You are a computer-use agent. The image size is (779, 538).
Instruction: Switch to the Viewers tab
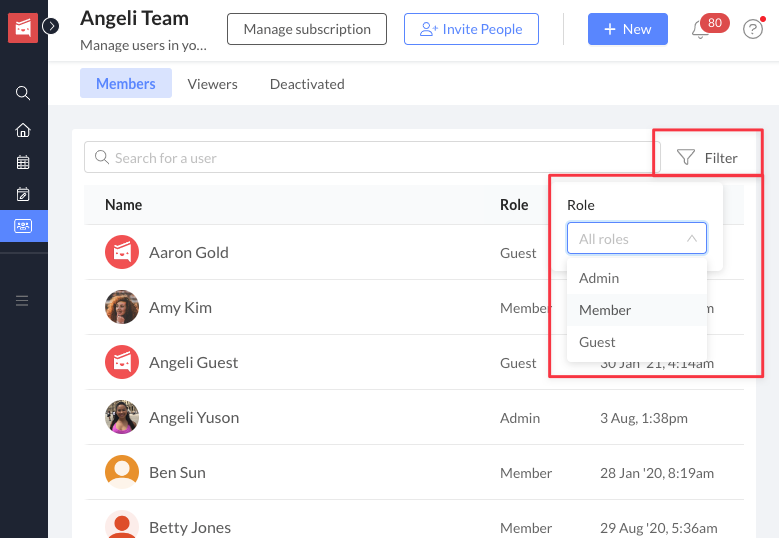coord(212,84)
